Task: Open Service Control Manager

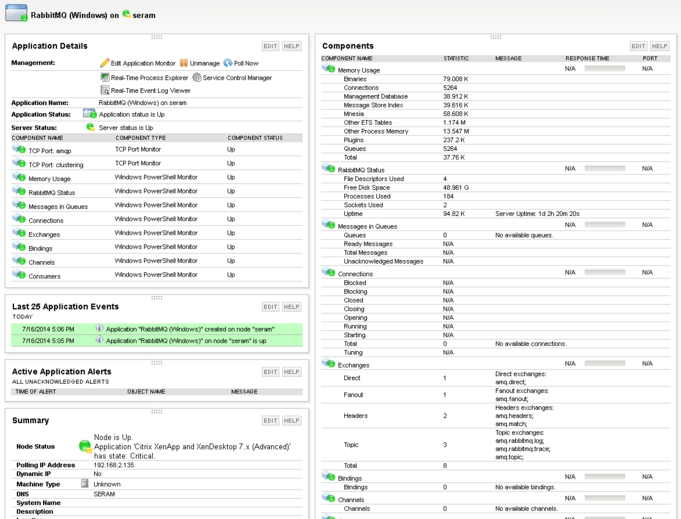Action: (237, 78)
